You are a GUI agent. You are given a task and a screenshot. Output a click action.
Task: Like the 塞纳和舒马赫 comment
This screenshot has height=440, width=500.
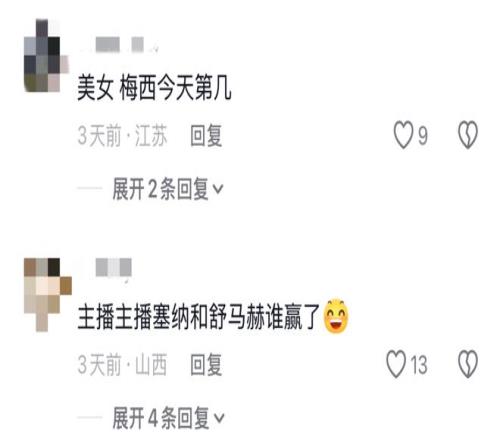396,364
